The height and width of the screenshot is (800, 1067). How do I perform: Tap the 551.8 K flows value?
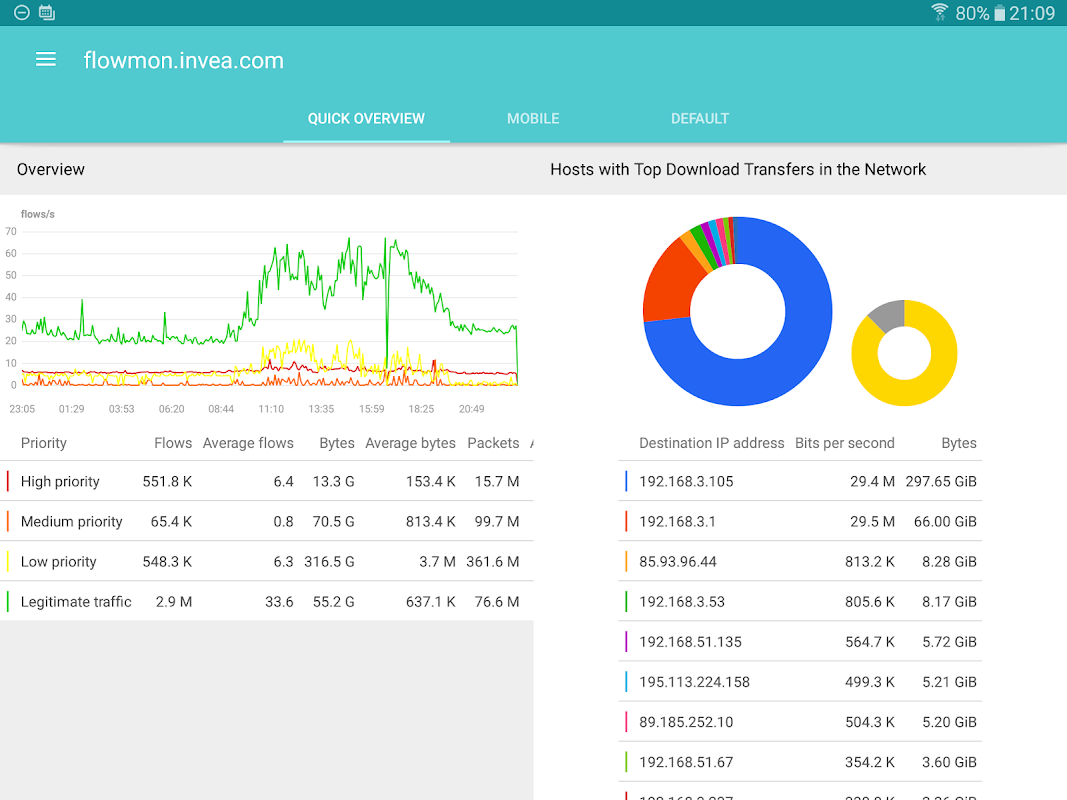click(x=167, y=482)
